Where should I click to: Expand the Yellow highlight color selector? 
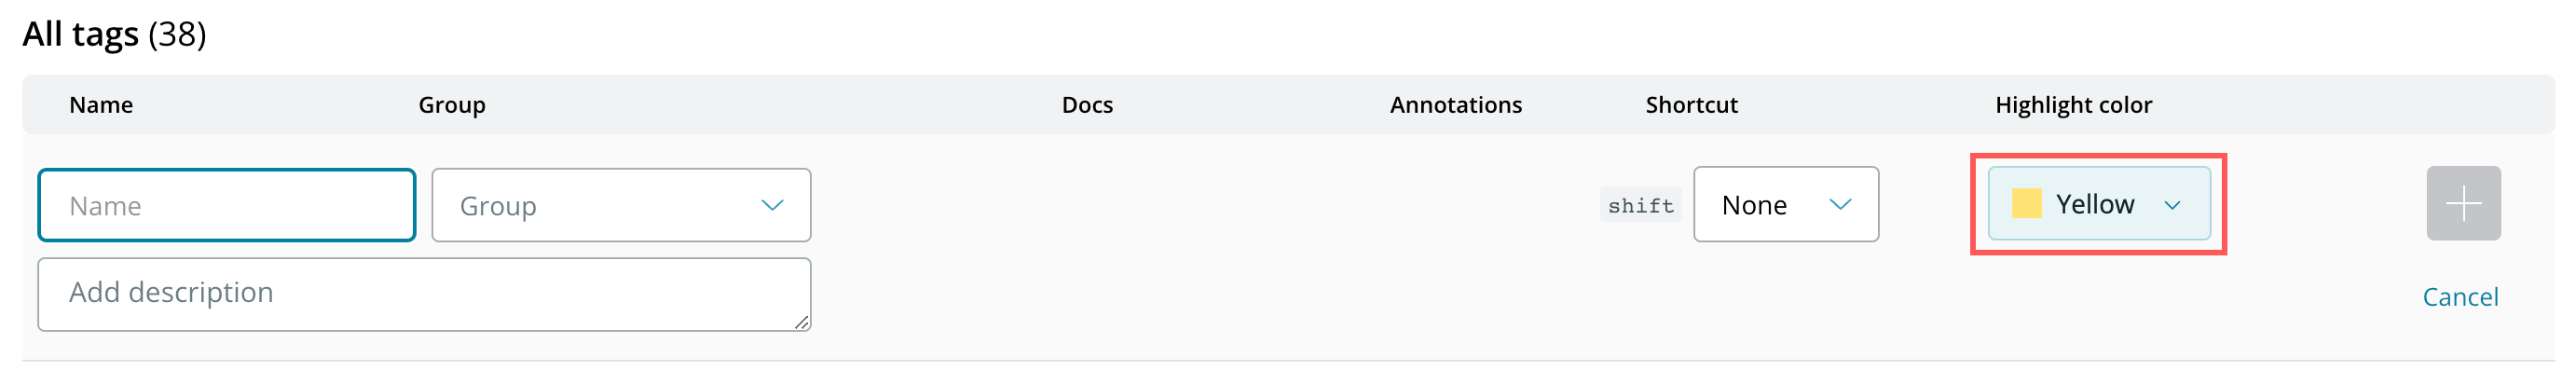[x=2099, y=204]
